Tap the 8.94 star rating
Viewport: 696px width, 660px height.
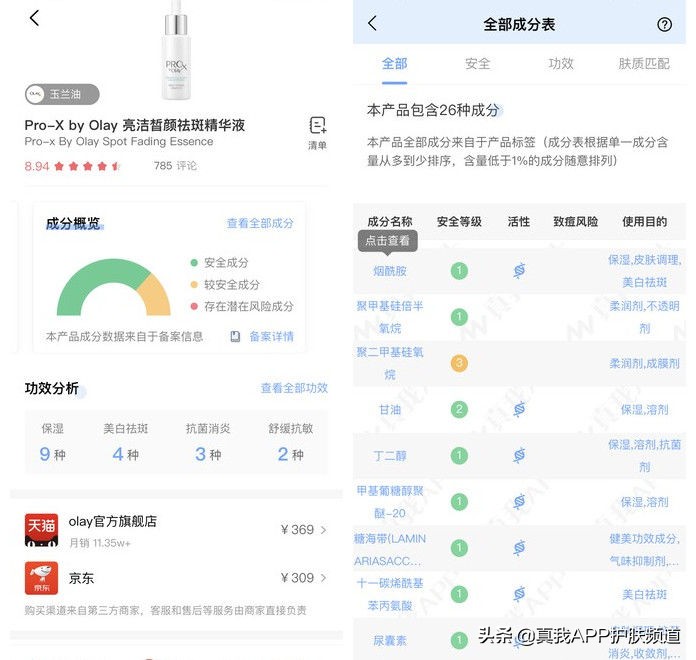(72, 166)
